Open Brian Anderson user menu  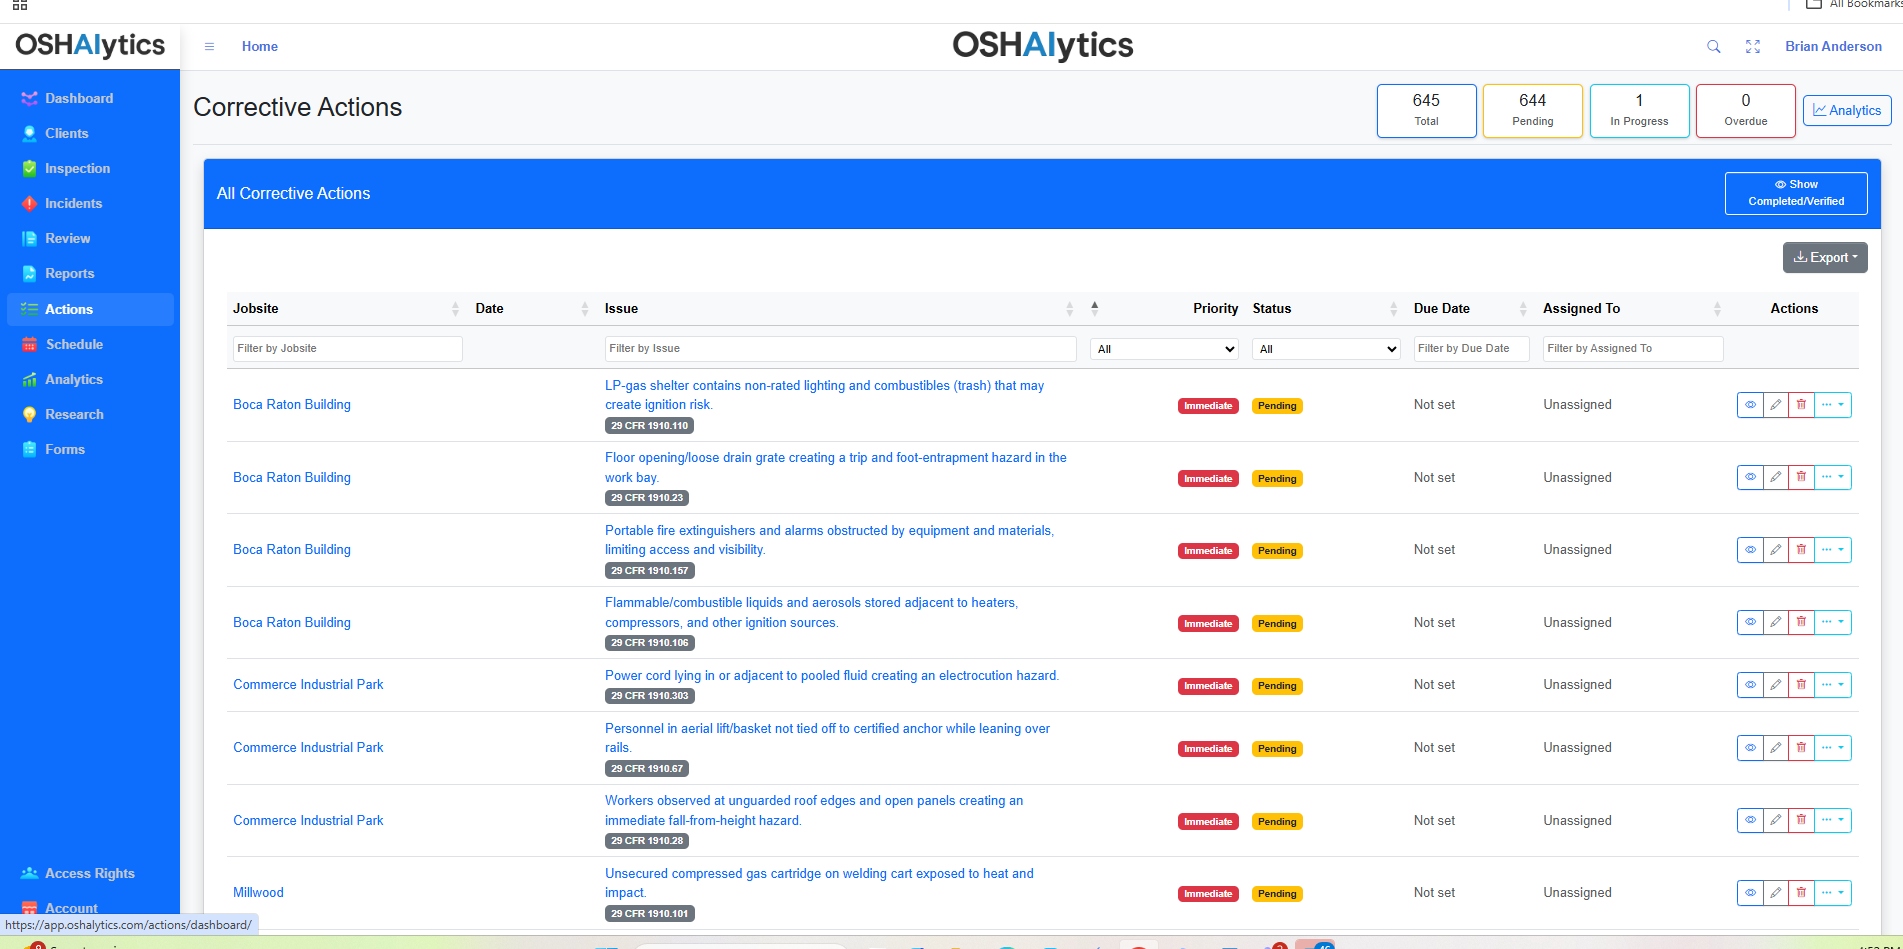[x=1833, y=46]
